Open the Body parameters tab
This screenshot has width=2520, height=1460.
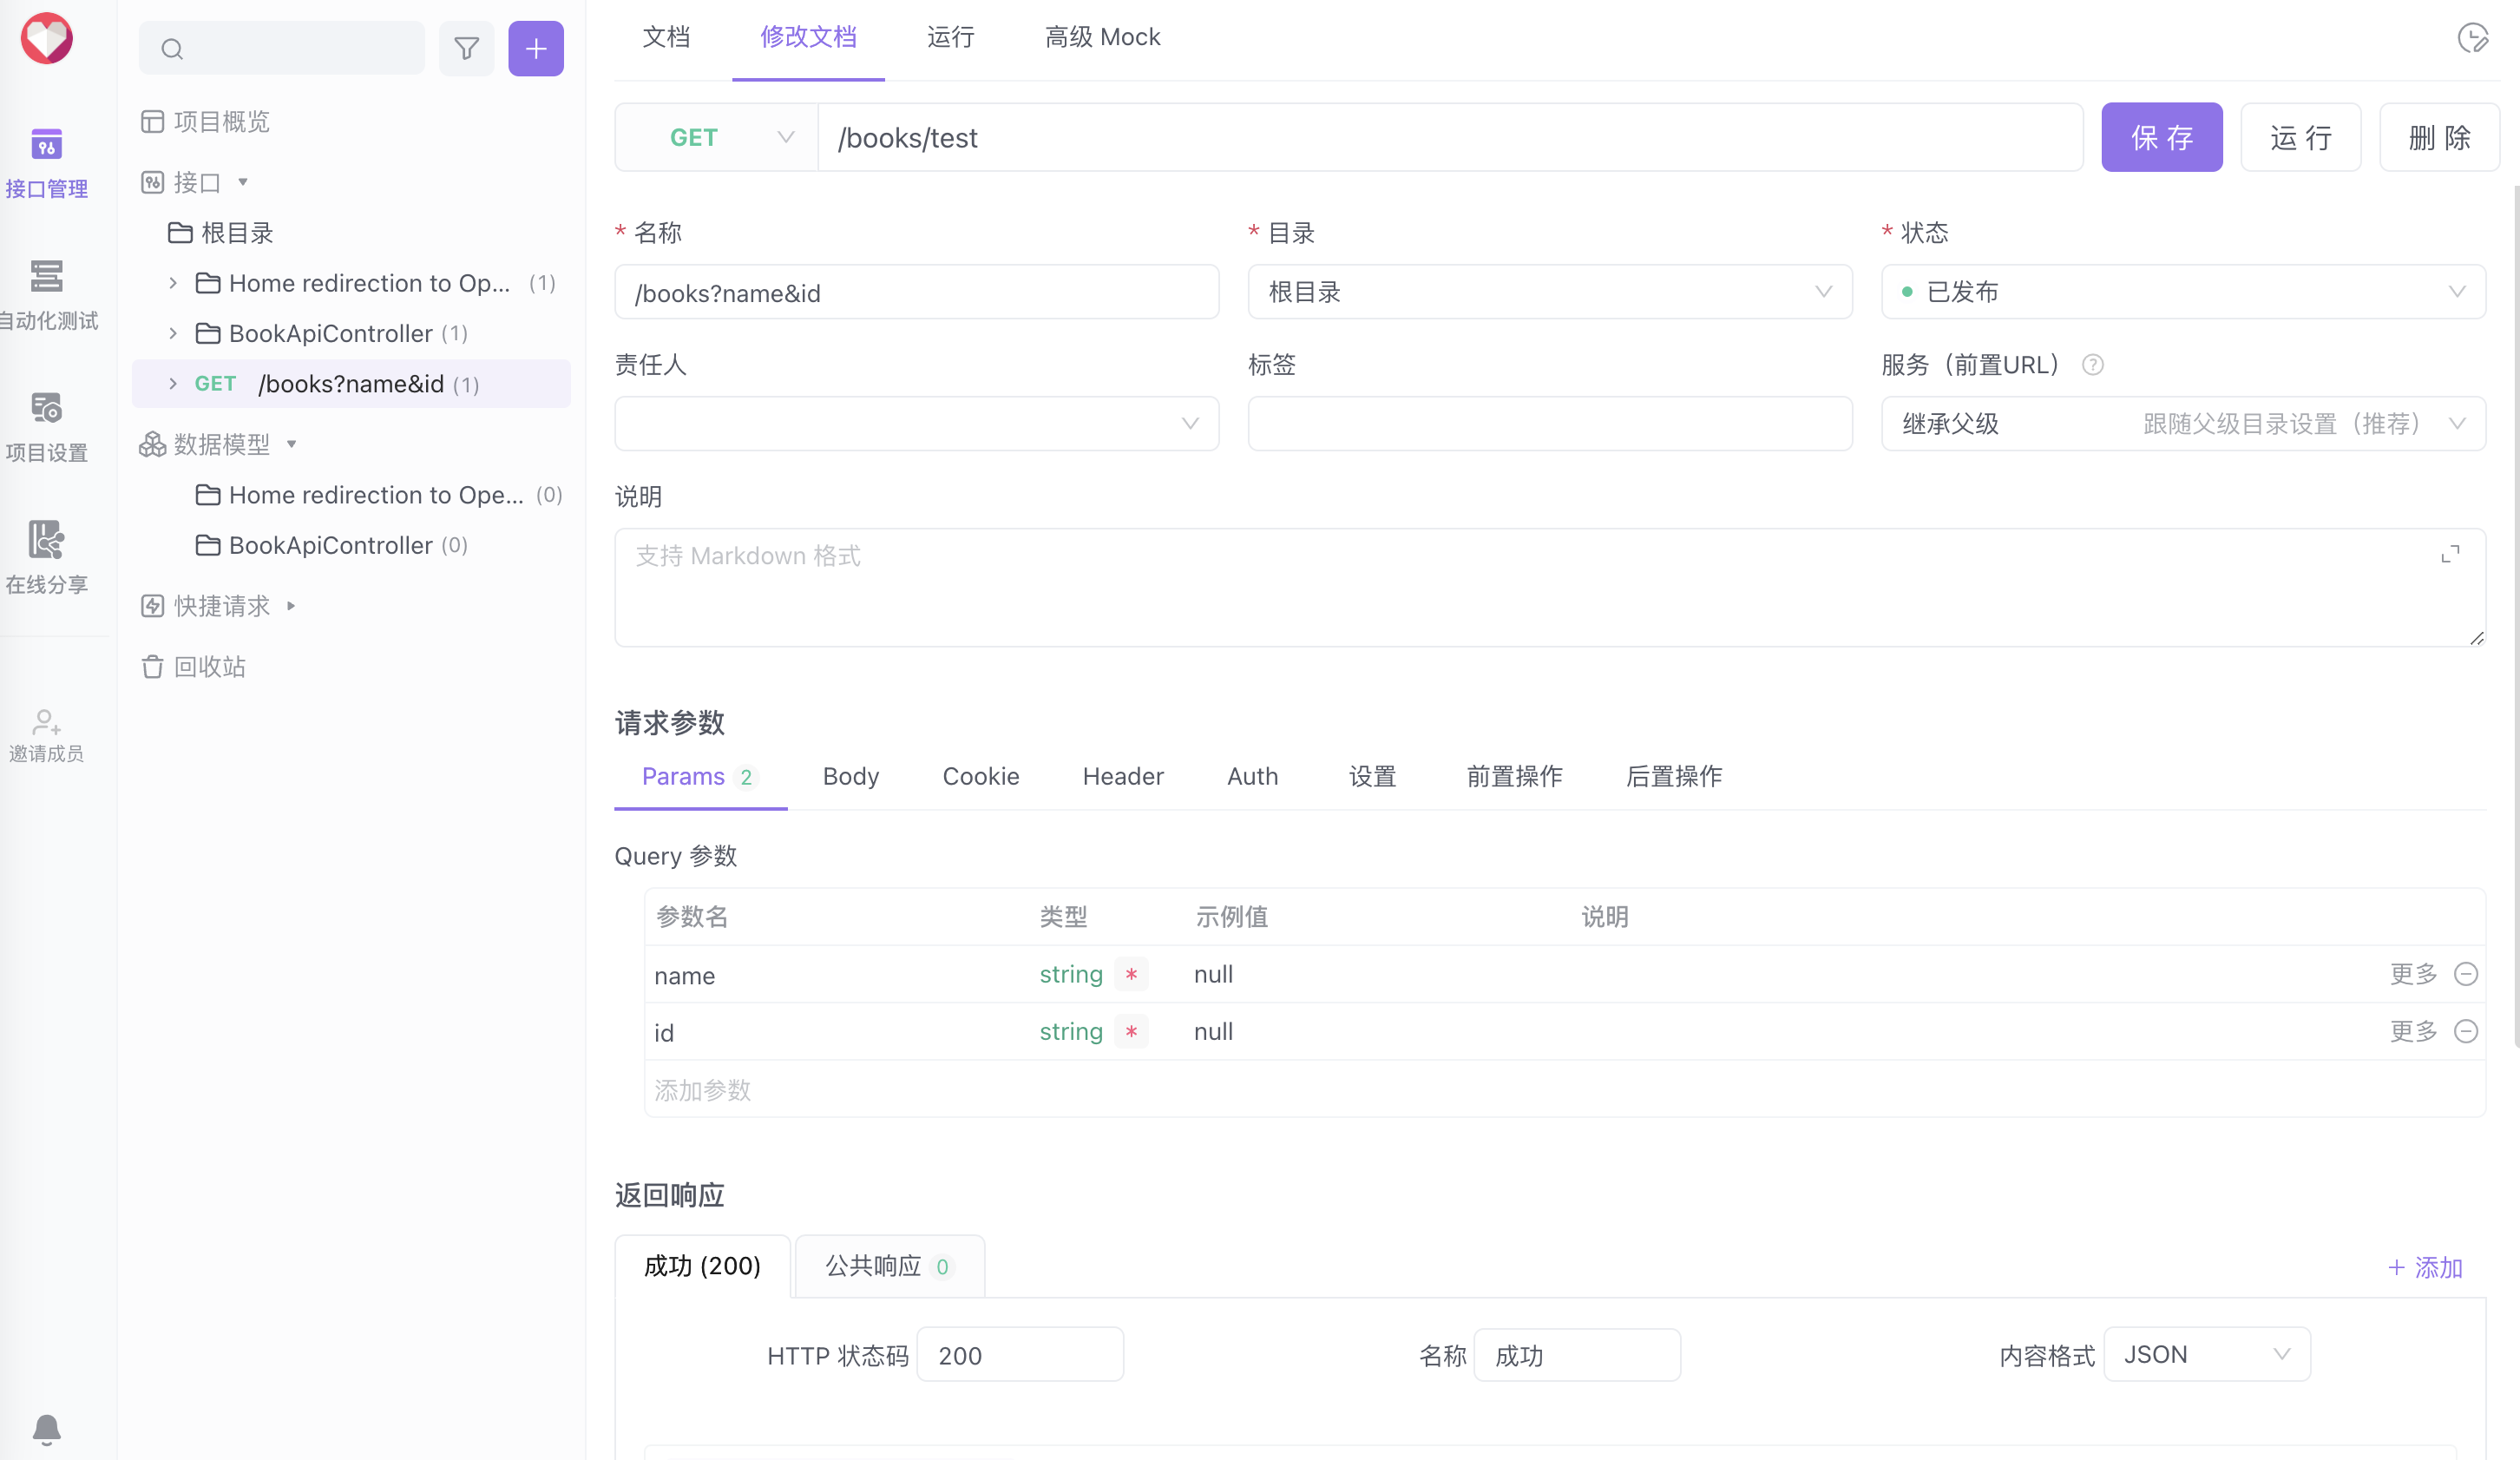[x=850, y=776]
